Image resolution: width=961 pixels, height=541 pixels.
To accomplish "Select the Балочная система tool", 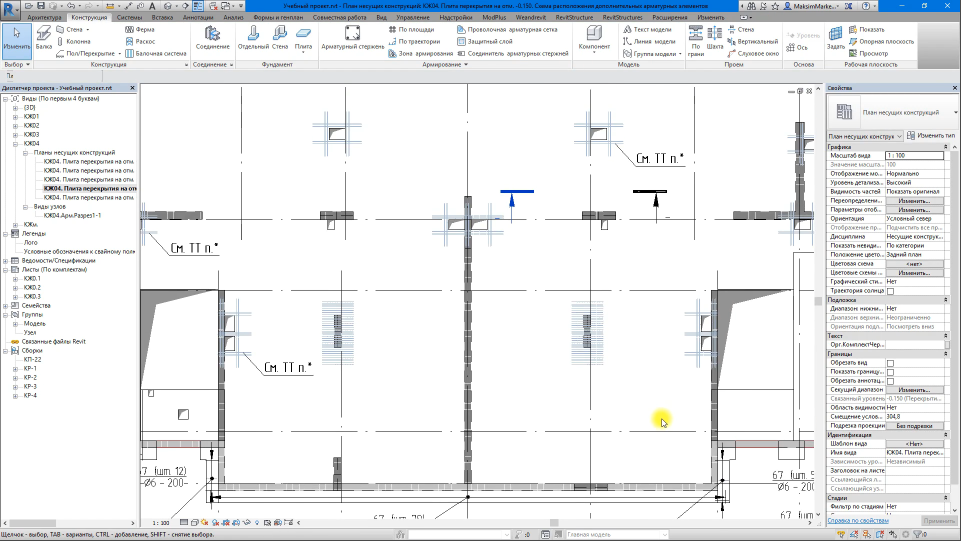I will point(156,54).
